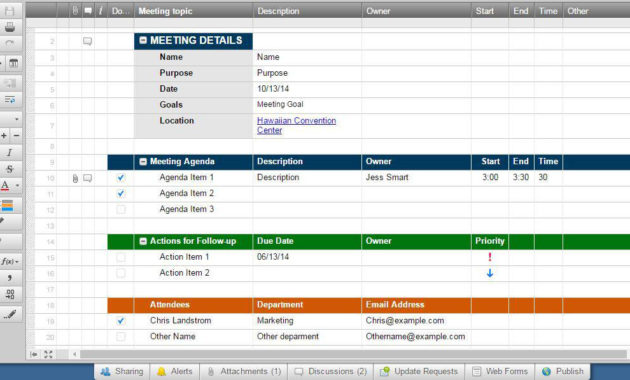
Task: Click the full screen expand icon at bottom
Action: [48, 354]
